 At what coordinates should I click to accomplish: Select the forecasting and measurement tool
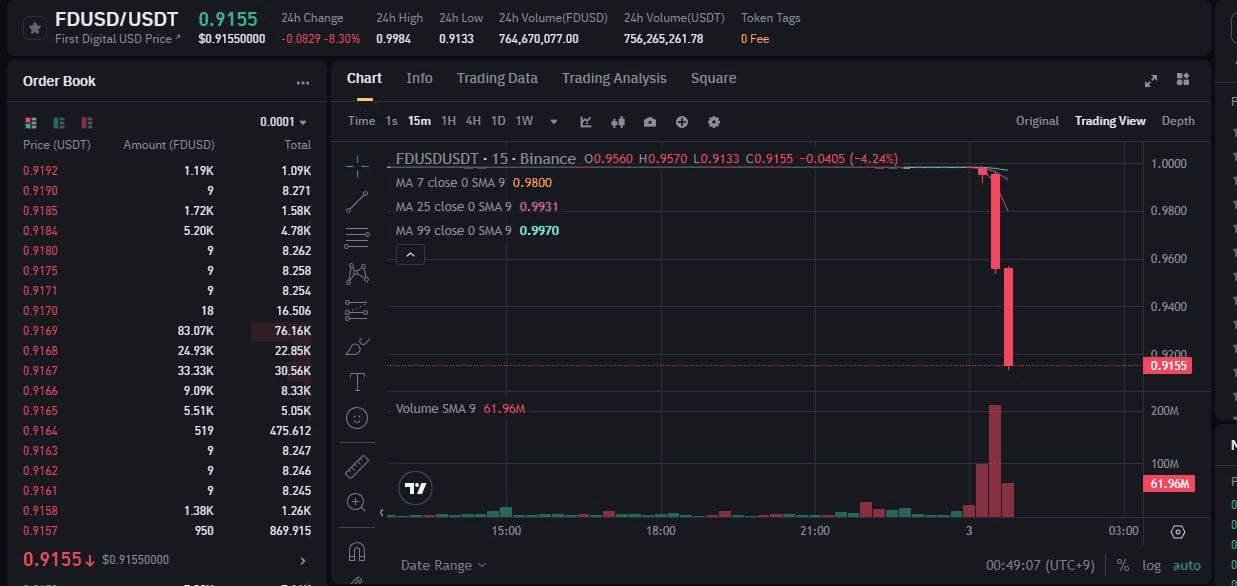[x=357, y=310]
